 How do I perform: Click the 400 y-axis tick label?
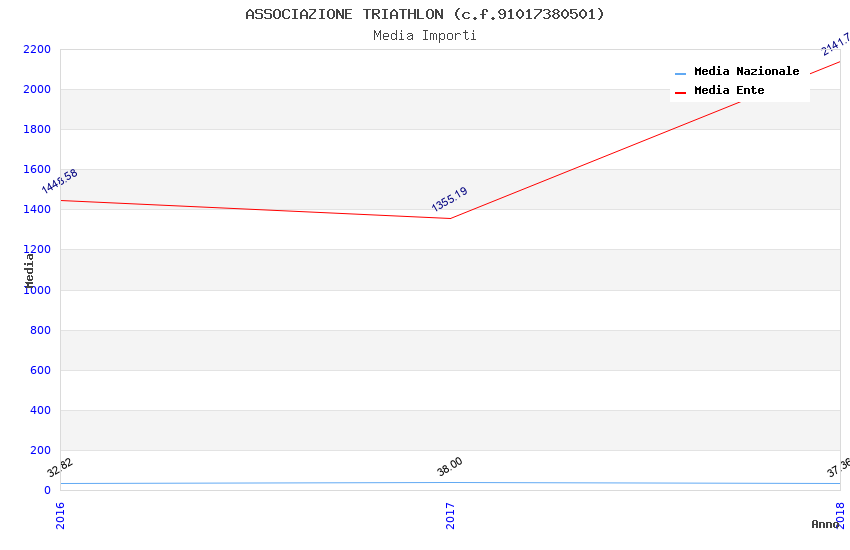click(40, 410)
